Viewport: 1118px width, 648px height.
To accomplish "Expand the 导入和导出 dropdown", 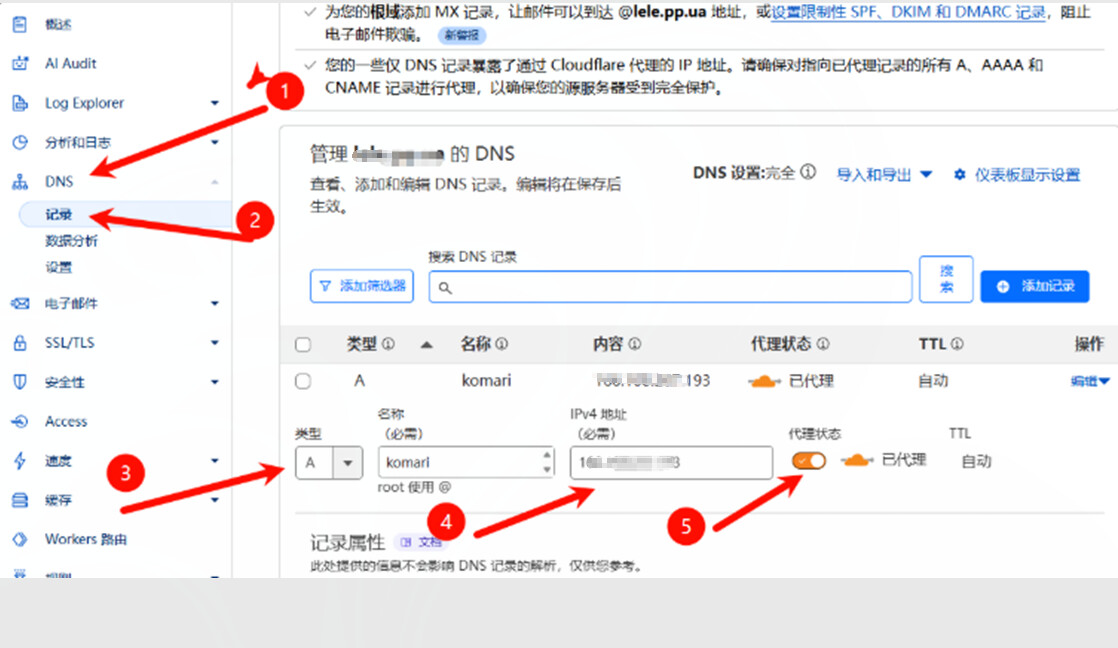I will tap(884, 175).
